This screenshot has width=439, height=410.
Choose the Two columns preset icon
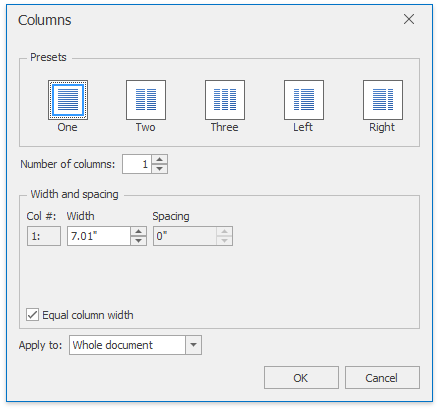pos(146,100)
